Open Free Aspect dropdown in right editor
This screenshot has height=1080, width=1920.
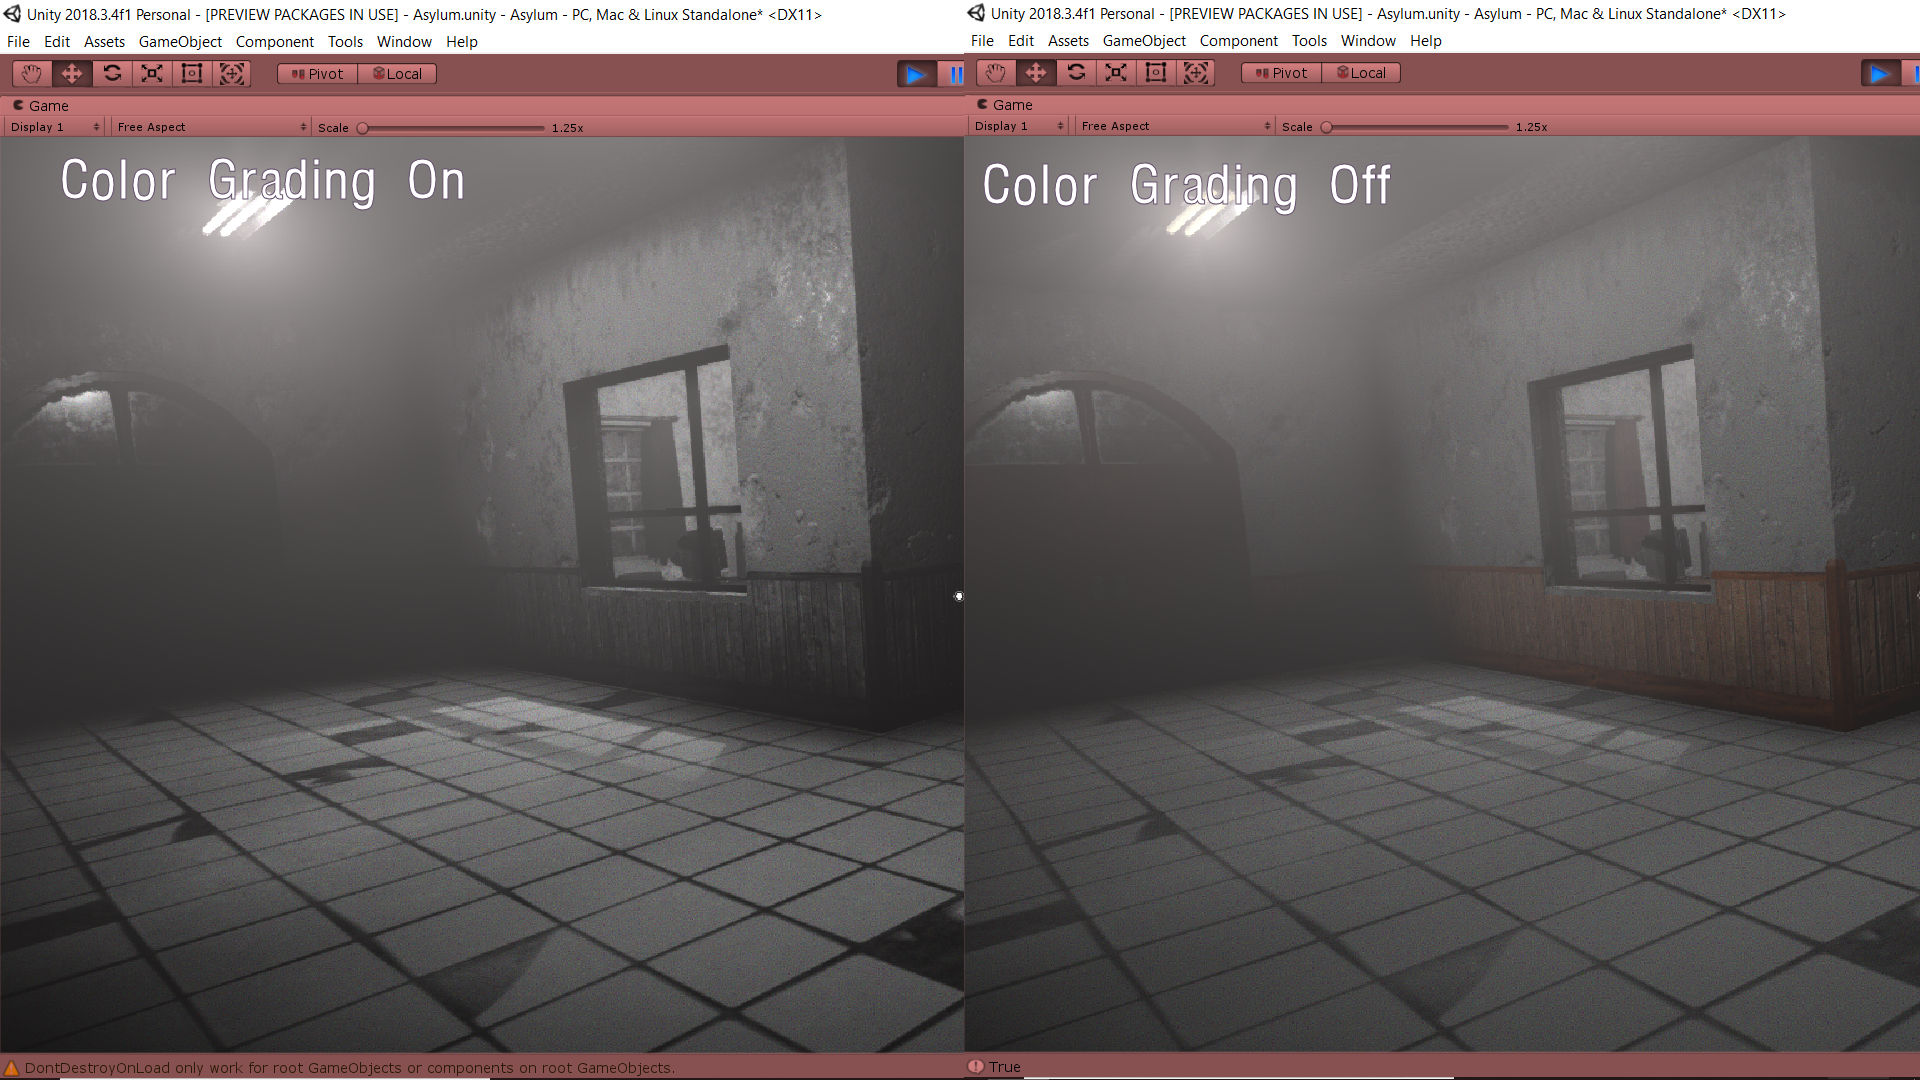click(1173, 125)
